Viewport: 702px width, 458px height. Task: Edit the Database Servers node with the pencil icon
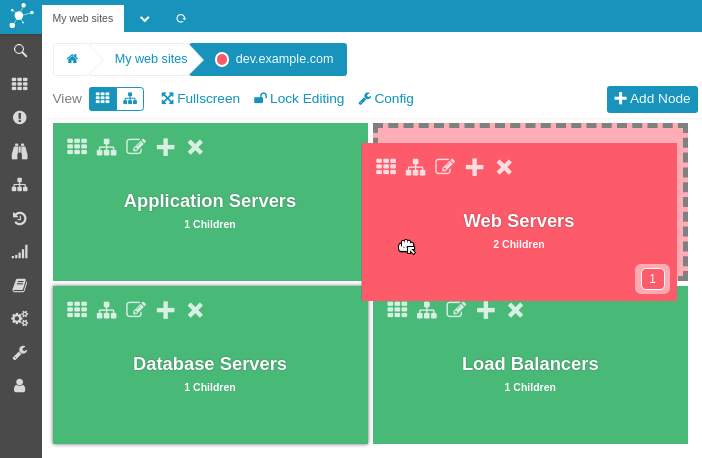pos(136,310)
